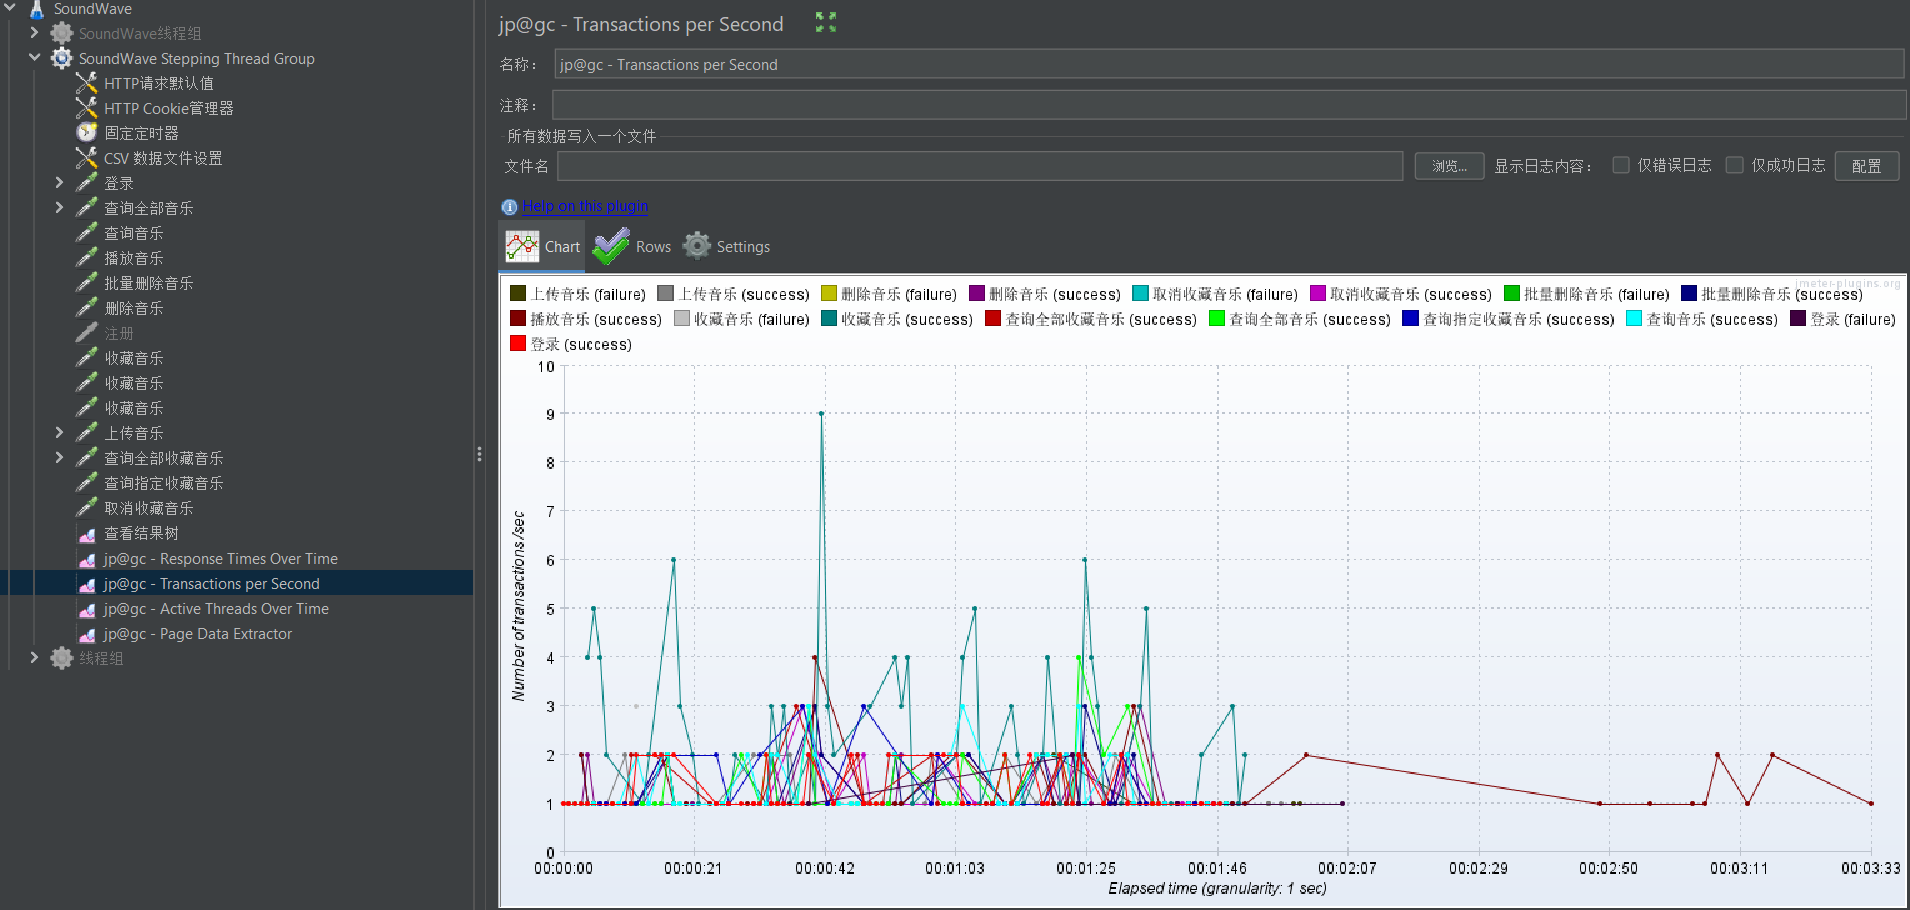Click the 取消收藏音乐 sampler pipette icon

(87, 508)
